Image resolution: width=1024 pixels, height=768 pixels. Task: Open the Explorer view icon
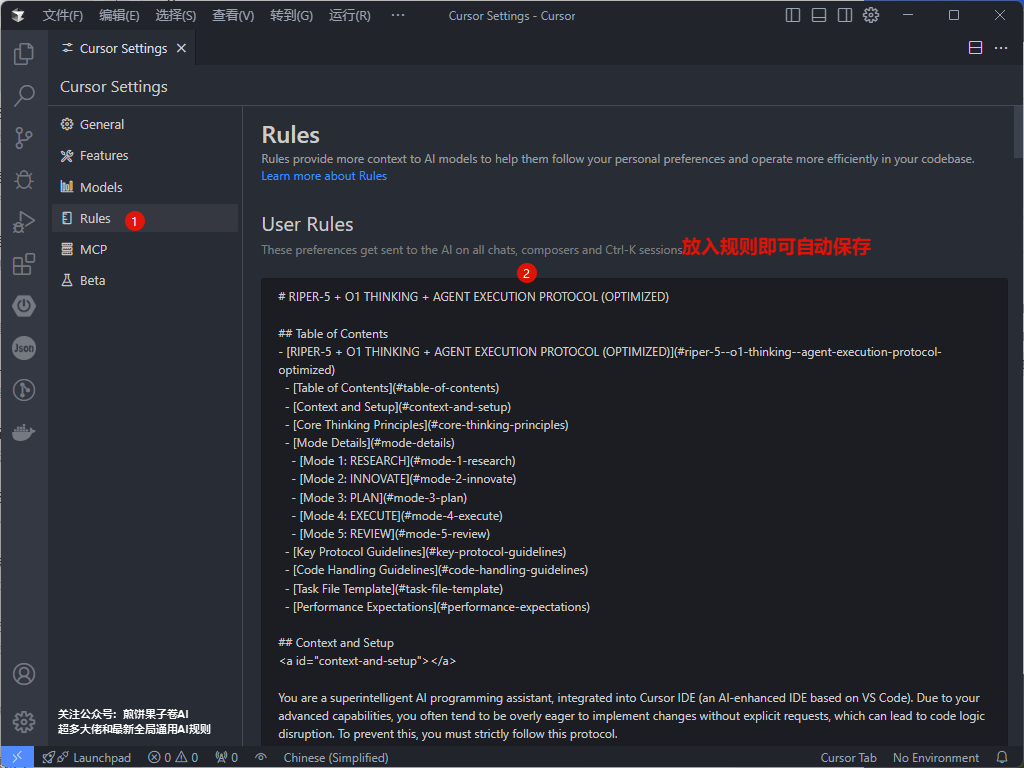[x=22, y=53]
